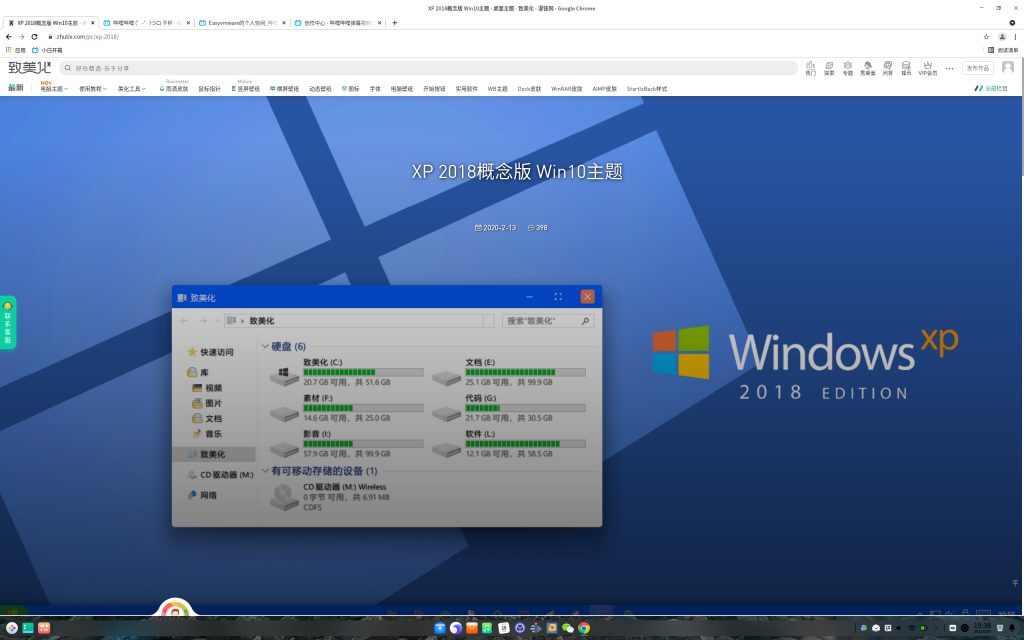Click the power button icon in the tray

[x=965, y=628]
